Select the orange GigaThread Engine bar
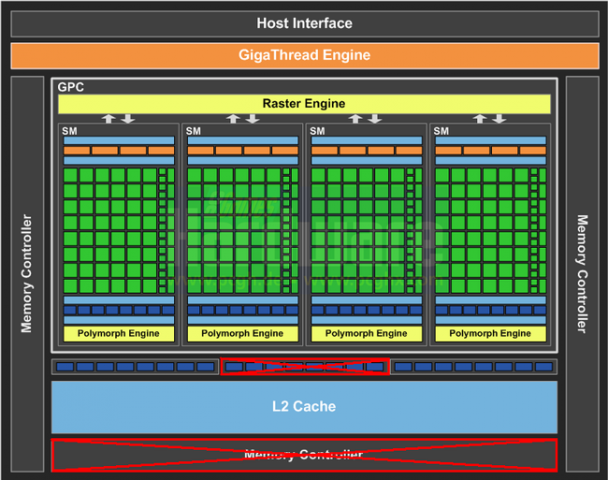The width and height of the screenshot is (608, 480). coord(305,56)
